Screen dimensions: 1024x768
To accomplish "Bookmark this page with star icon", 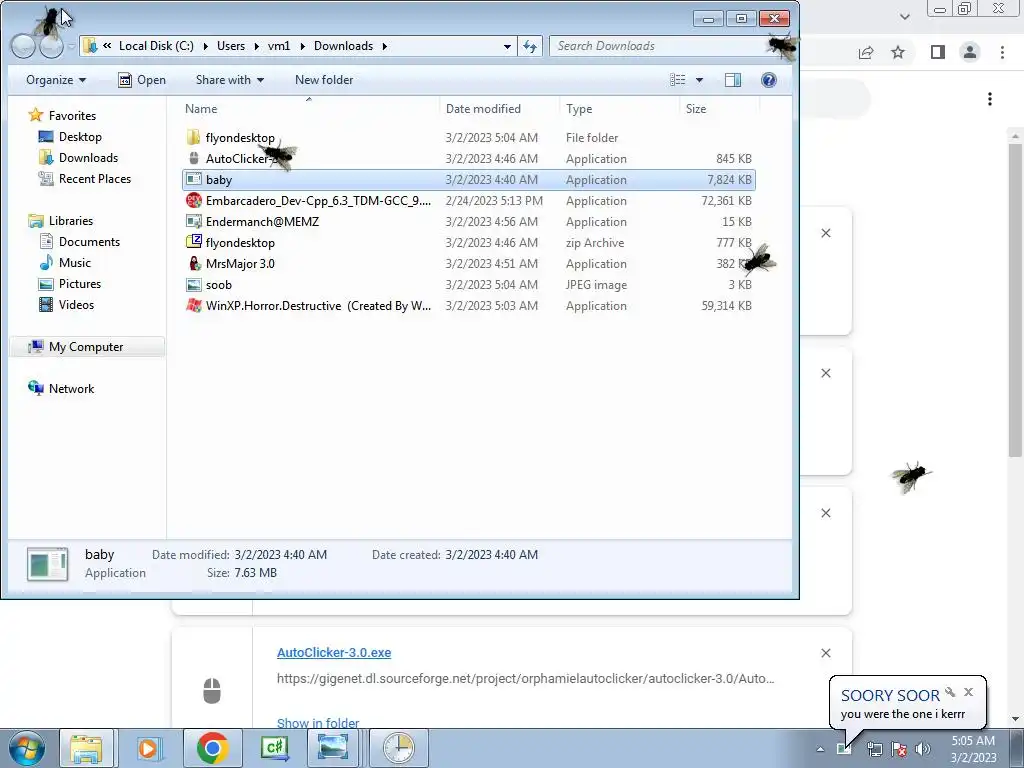I will [x=898, y=52].
